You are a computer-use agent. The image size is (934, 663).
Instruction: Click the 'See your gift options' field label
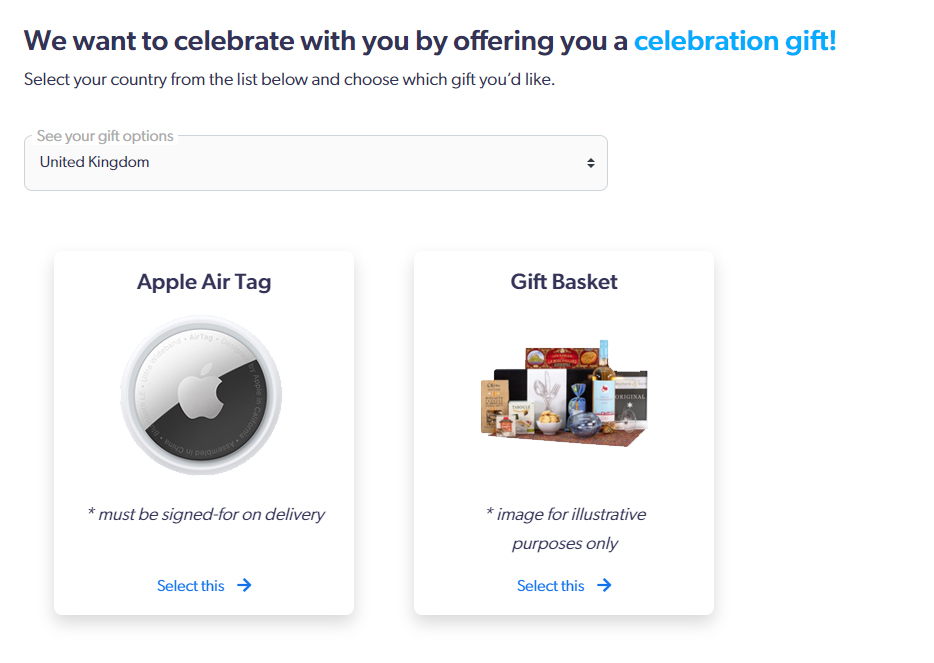pos(105,136)
